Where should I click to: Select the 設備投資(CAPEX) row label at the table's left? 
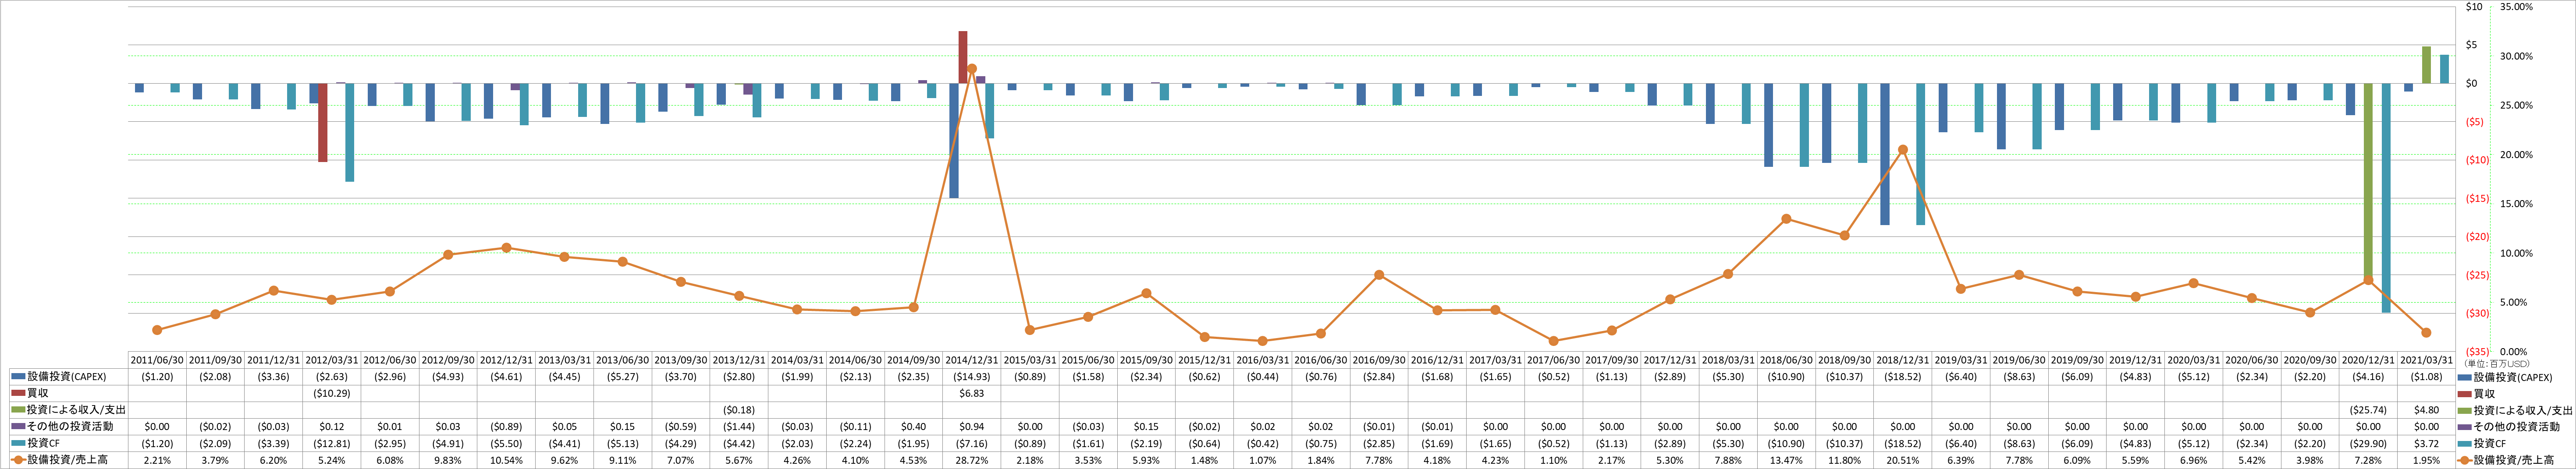click(x=67, y=377)
